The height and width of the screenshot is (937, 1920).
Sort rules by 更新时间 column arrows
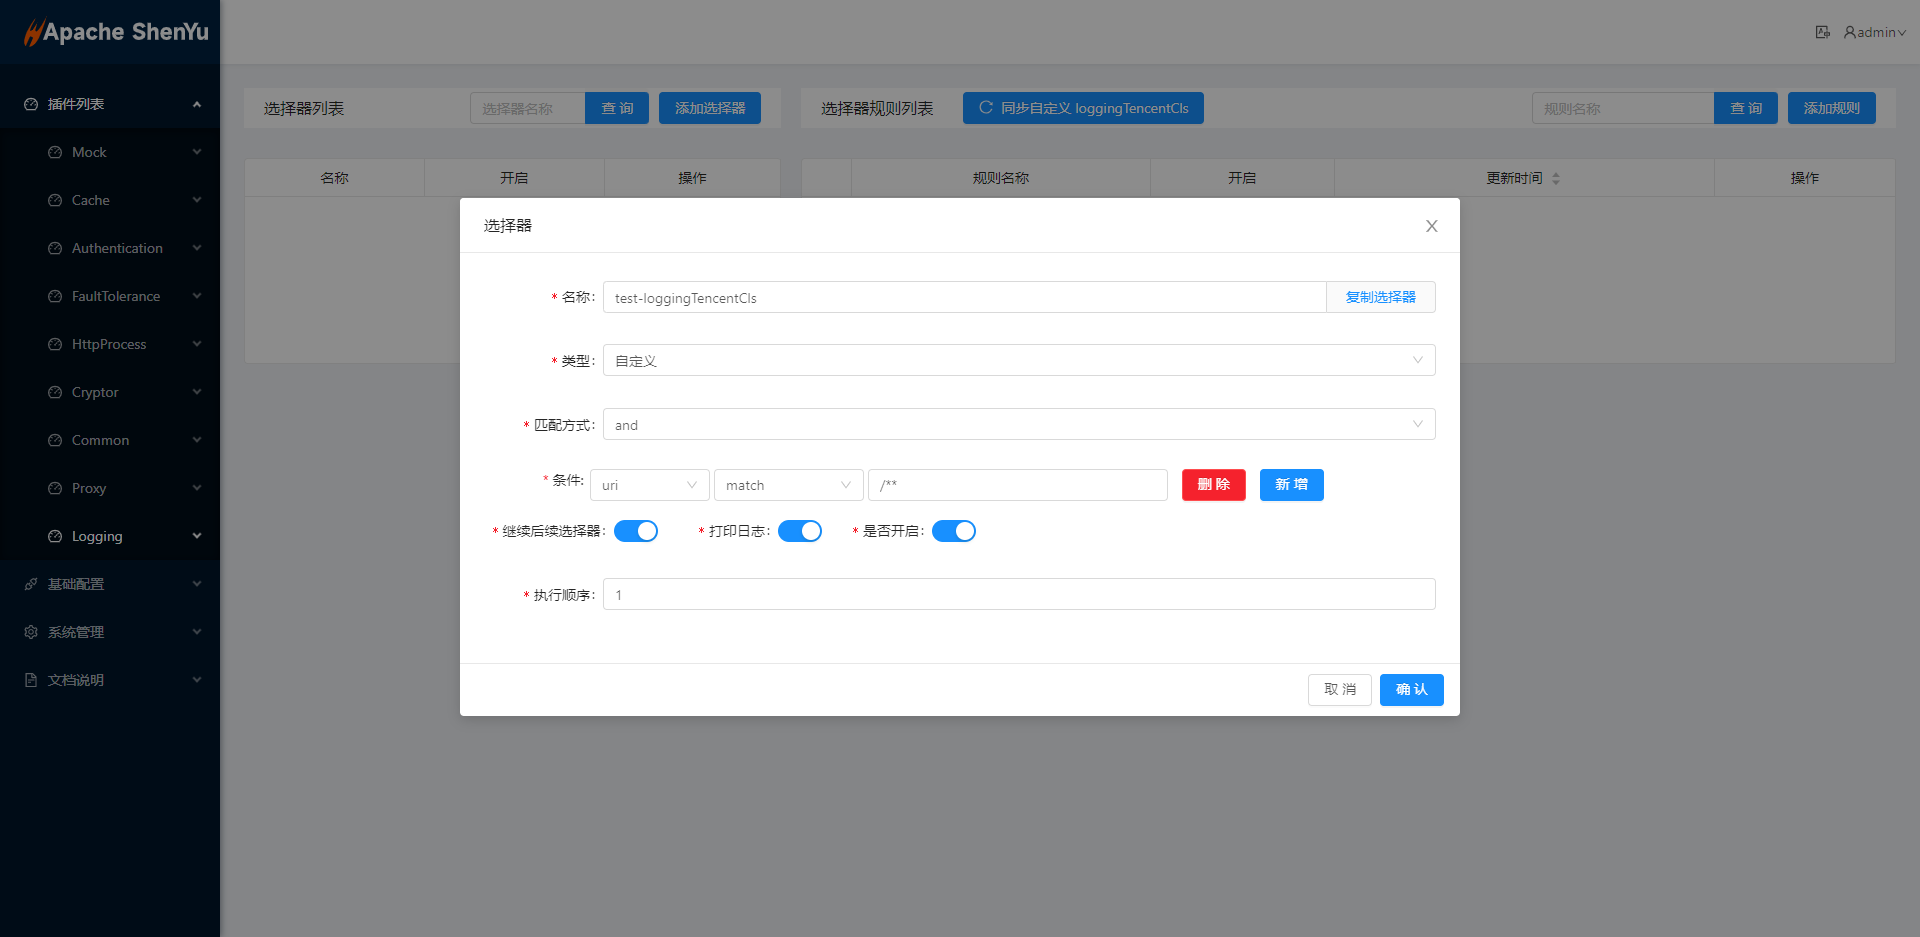tap(1555, 178)
